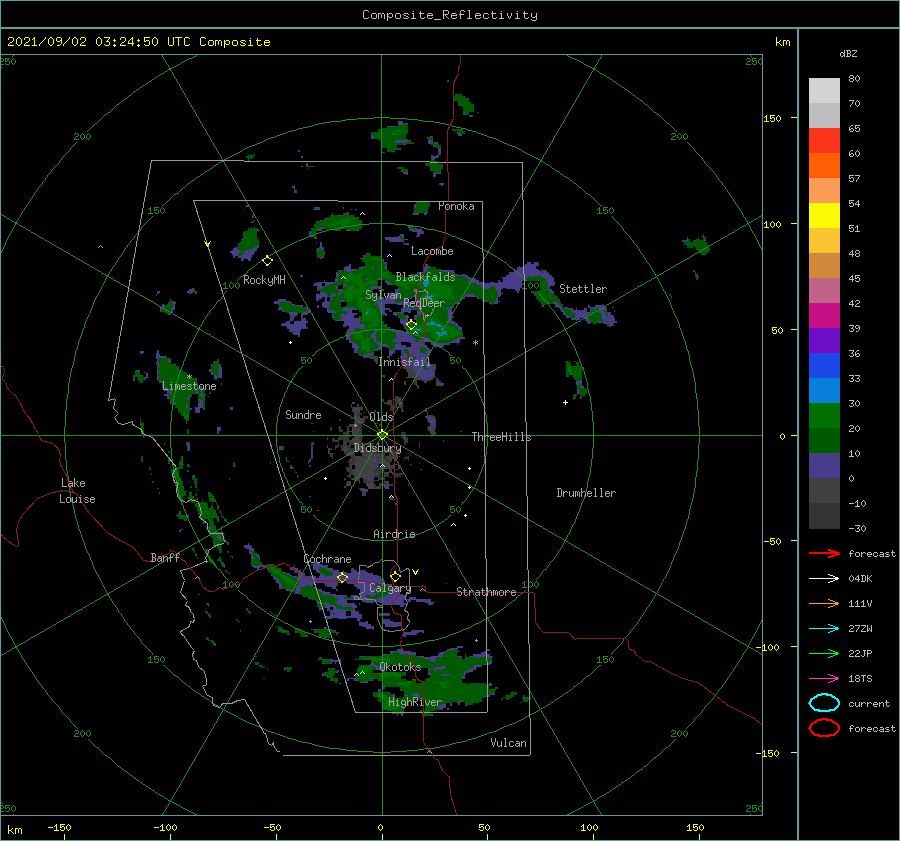Image resolution: width=900 pixels, height=841 pixels.
Task: Click the Calgary city label
Action: pyautogui.click(x=390, y=588)
